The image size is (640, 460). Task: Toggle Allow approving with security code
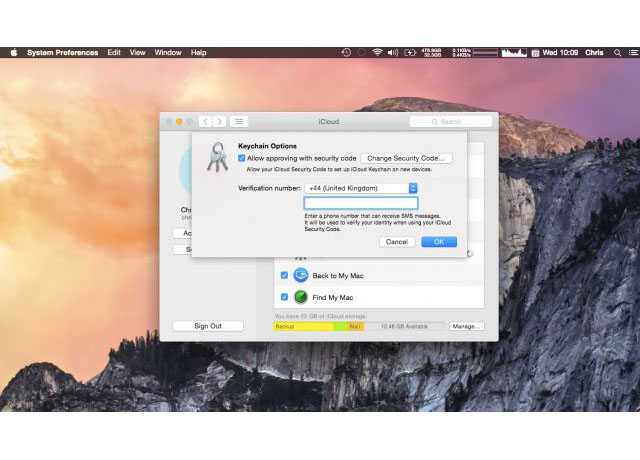(242, 158)
